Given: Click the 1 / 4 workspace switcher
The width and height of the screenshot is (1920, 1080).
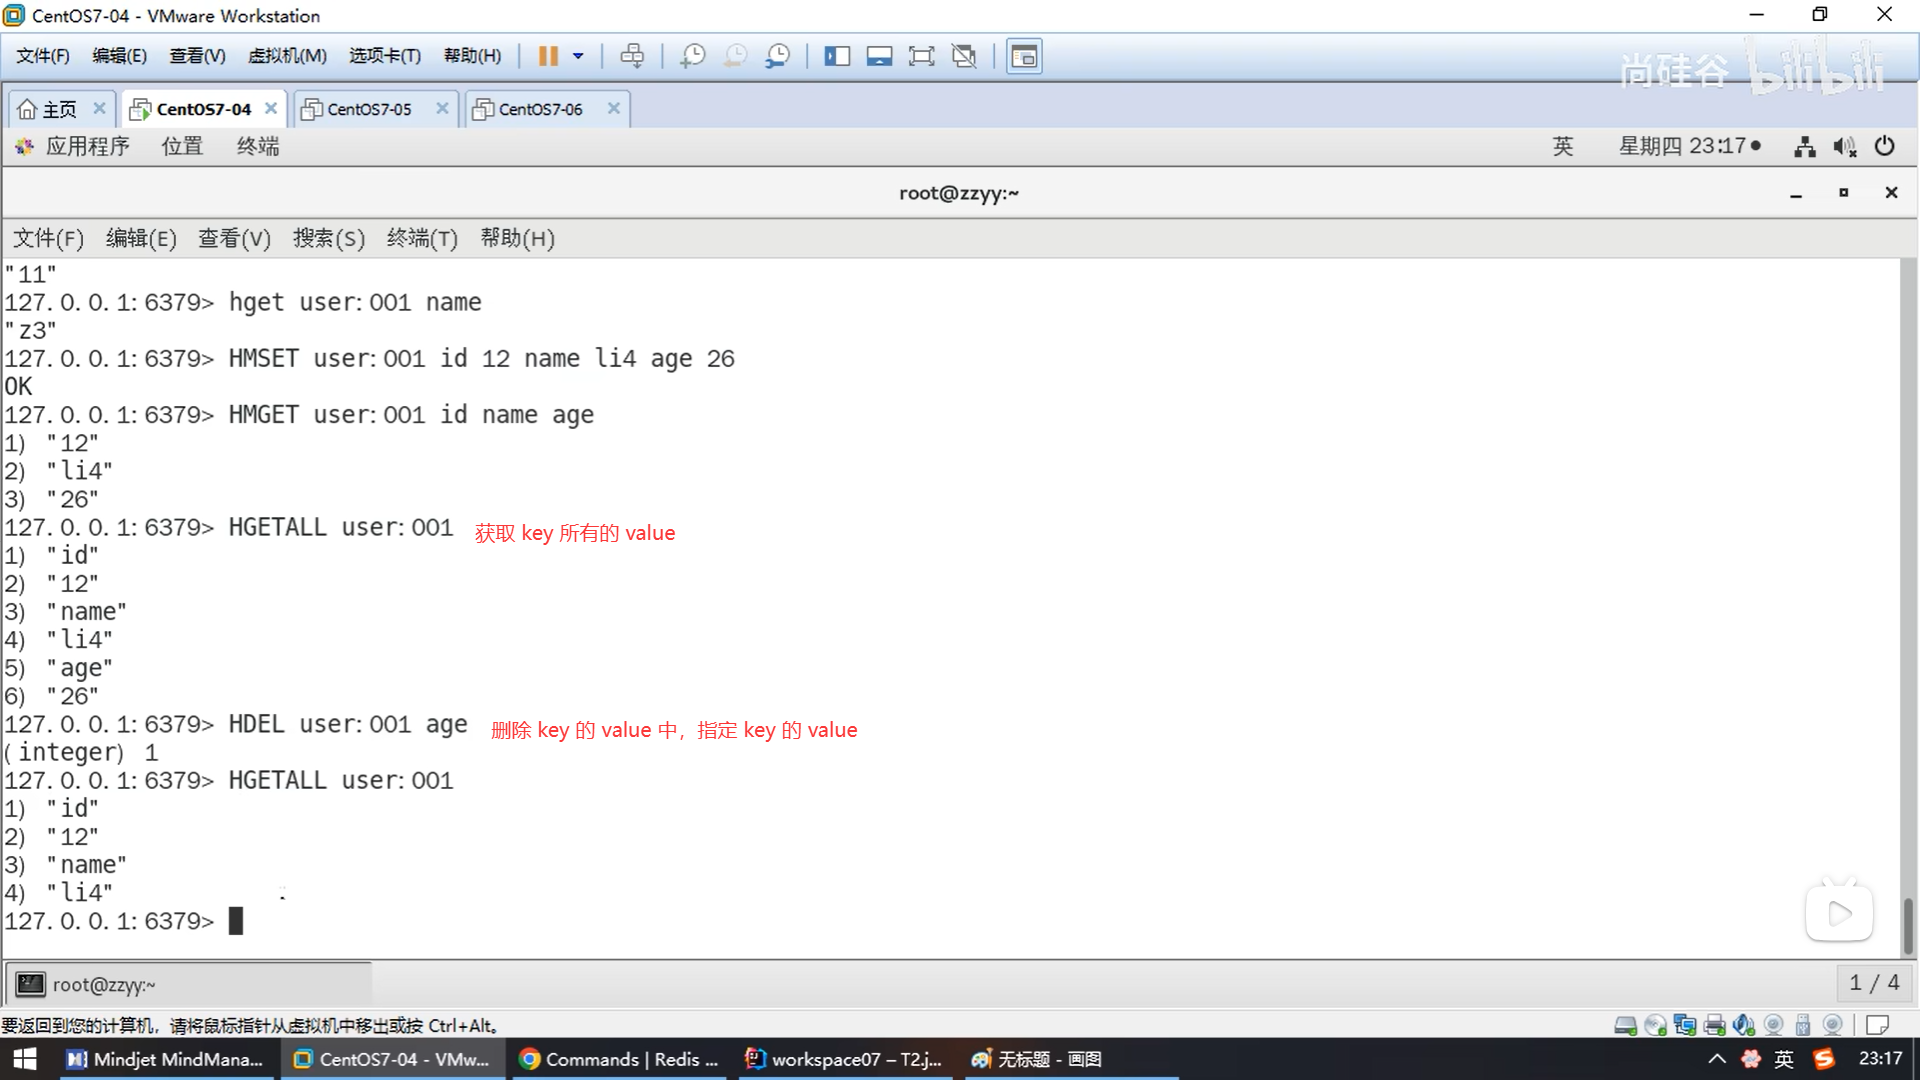Looking at the screenshot, I should point(1874,983).
